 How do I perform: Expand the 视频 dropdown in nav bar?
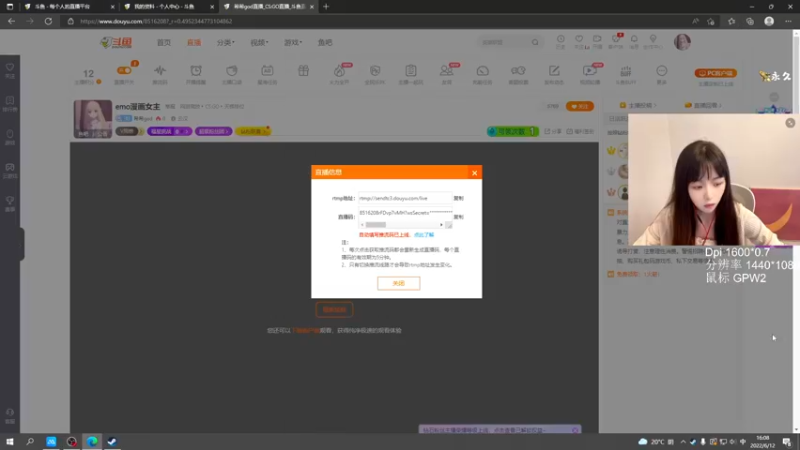click(x=259, y=42)
